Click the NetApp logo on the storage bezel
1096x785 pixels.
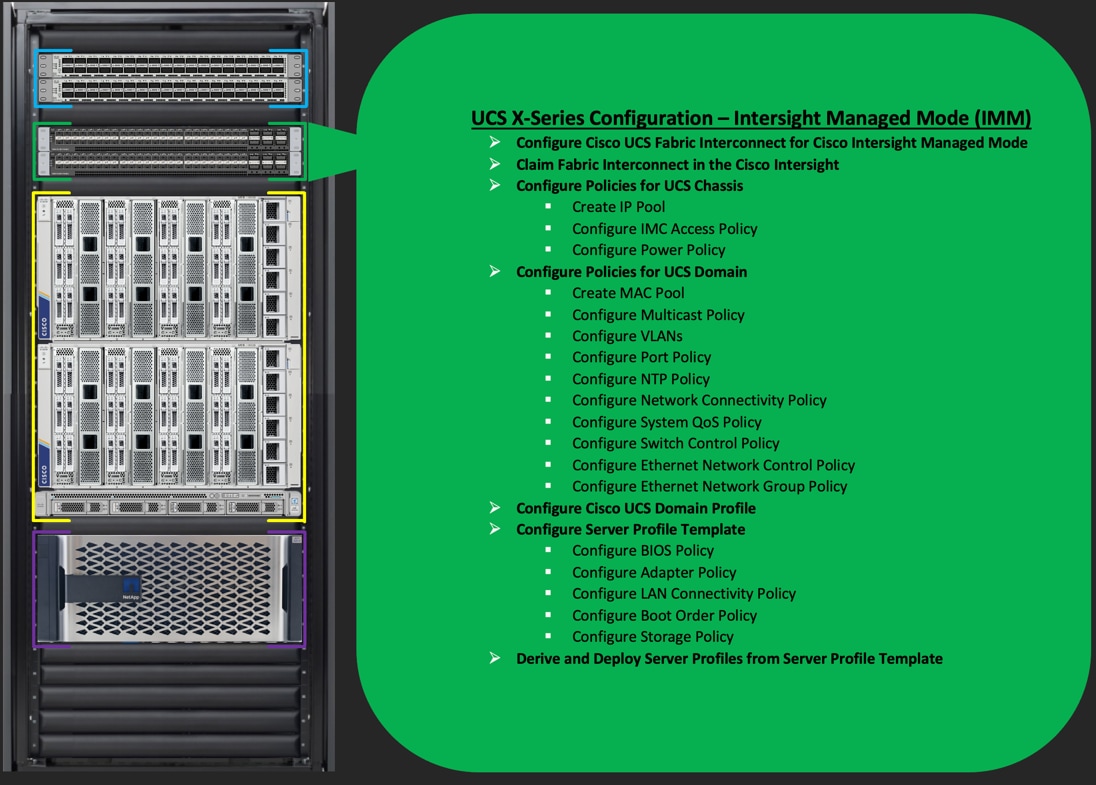point(131,588)
